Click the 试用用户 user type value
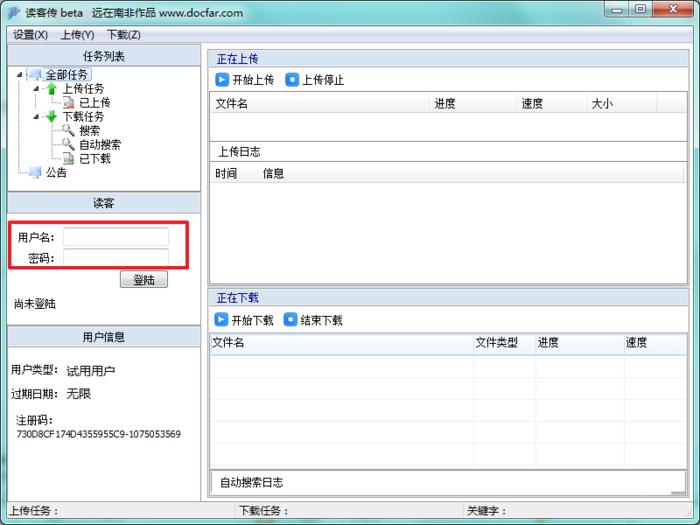700x525 pixels. tap(91, 371)
